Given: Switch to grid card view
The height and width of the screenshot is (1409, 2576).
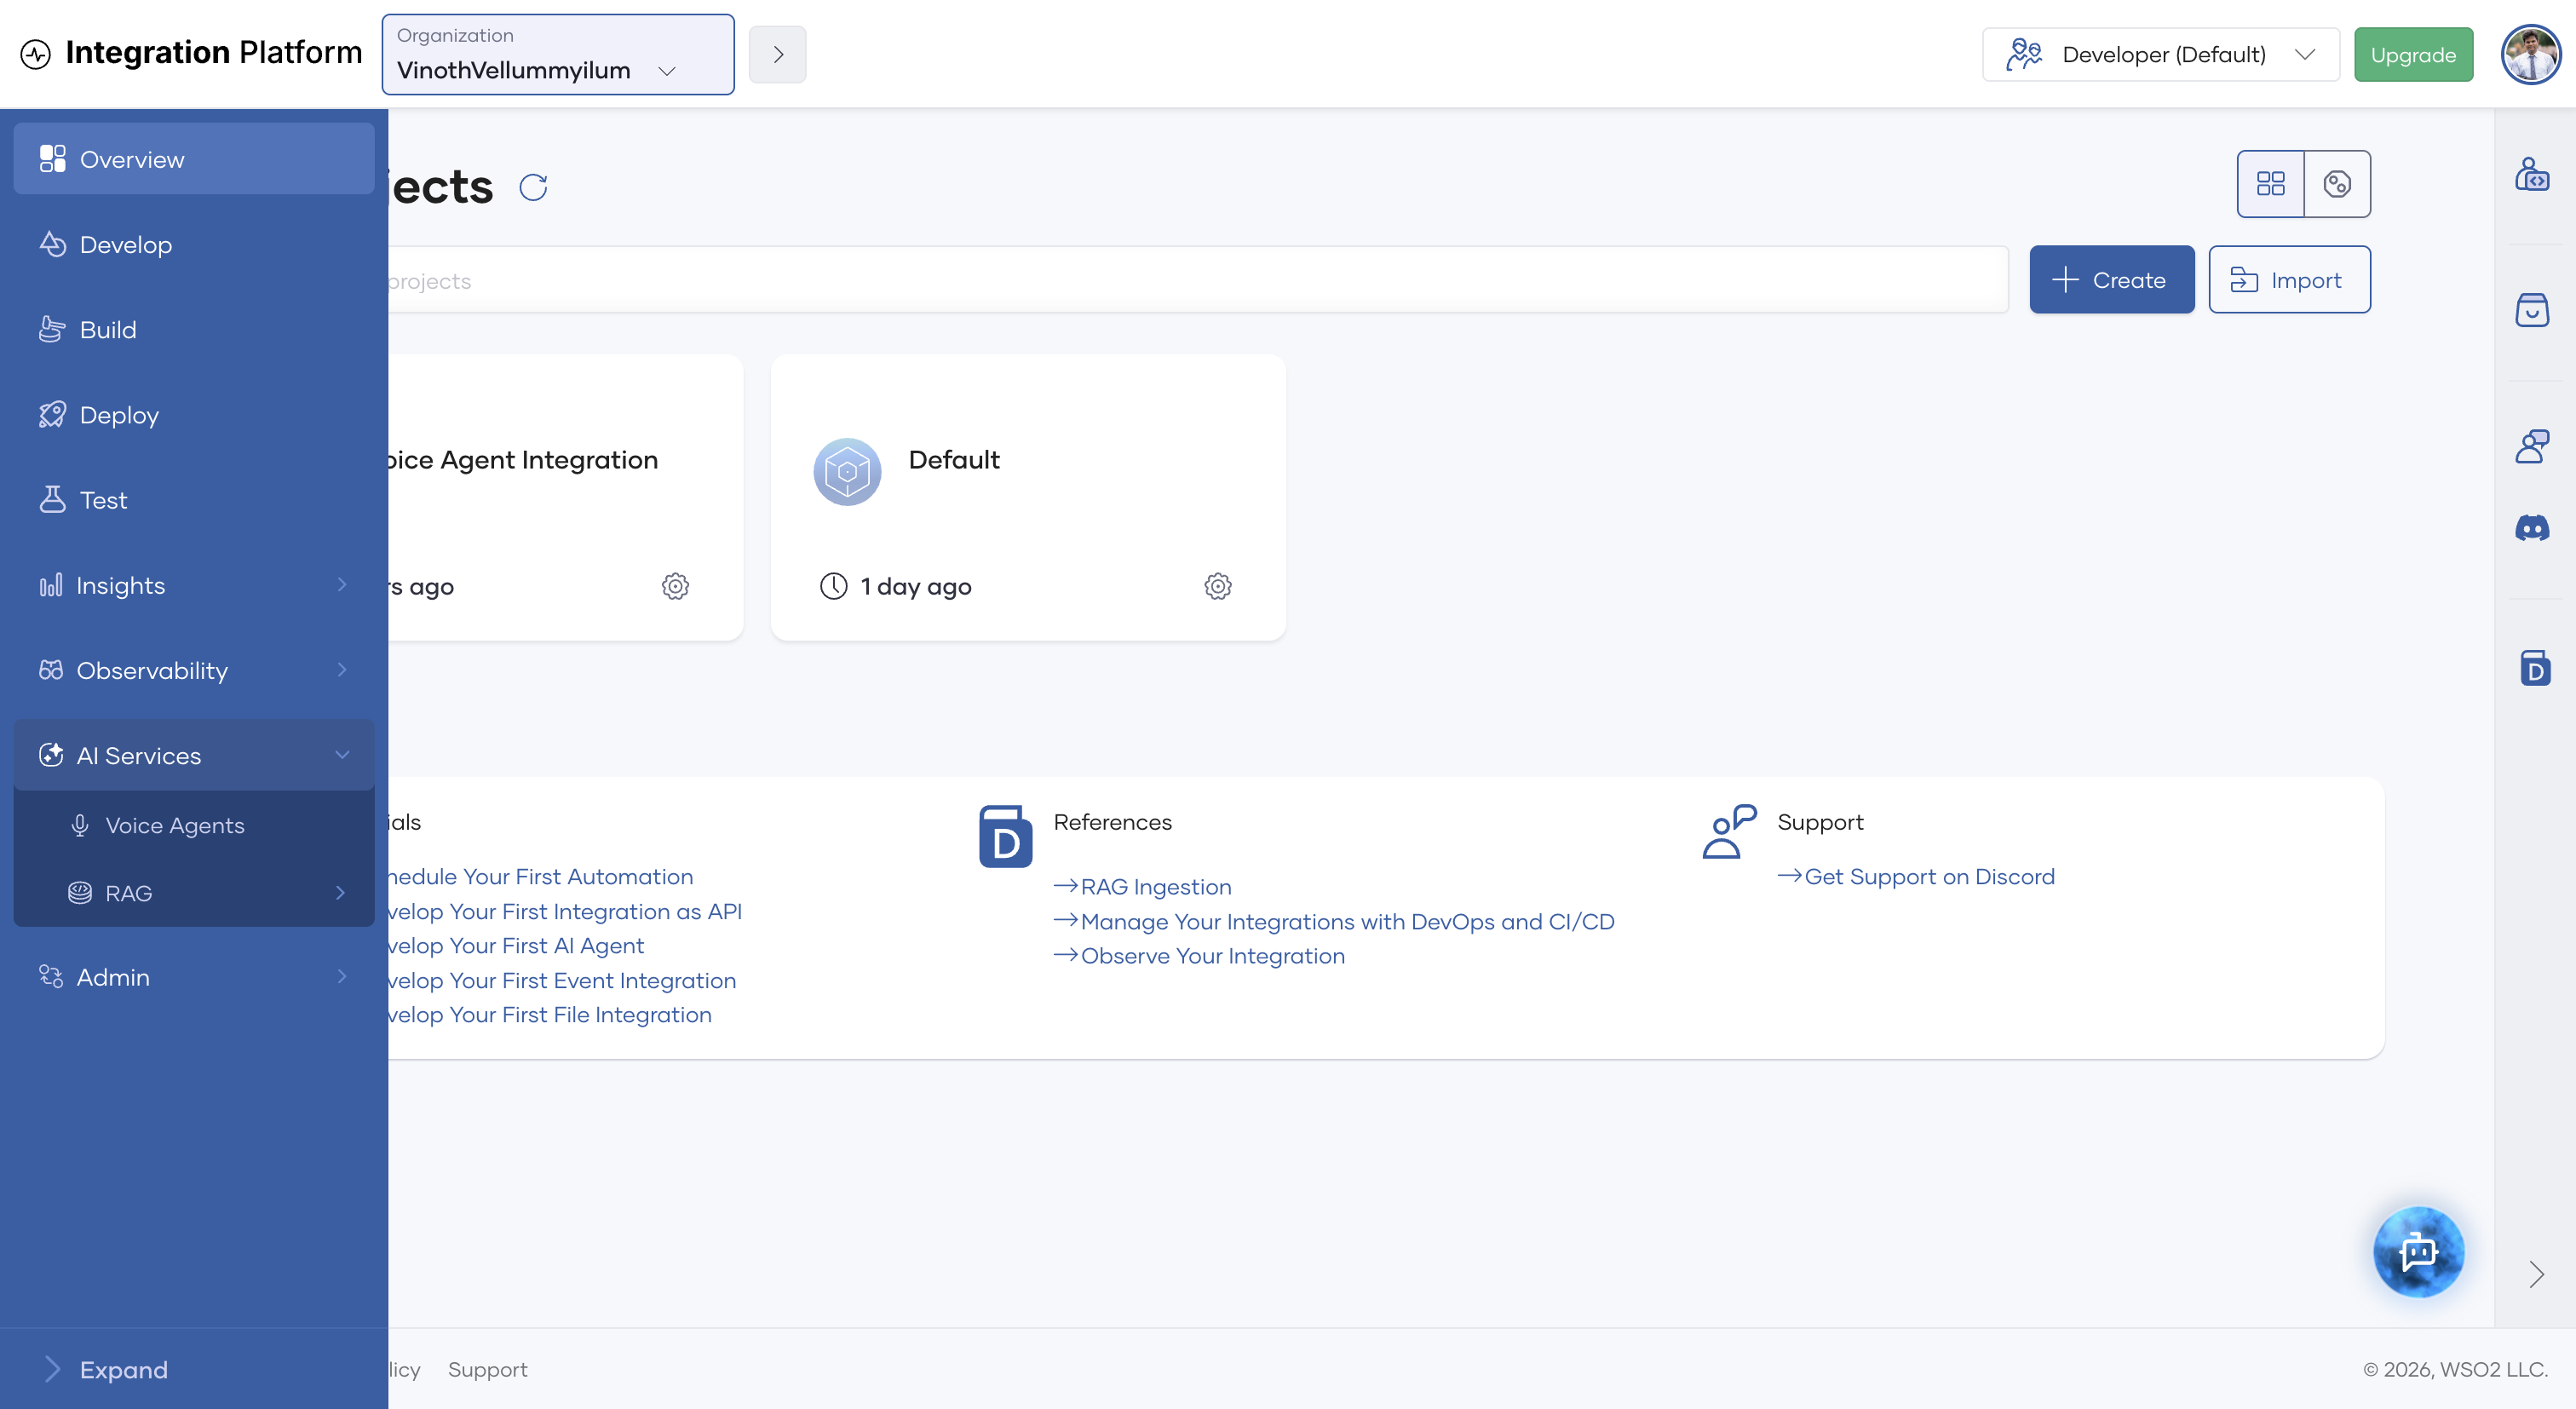Looking at the screenshot, I should [x=2270, y=184].
